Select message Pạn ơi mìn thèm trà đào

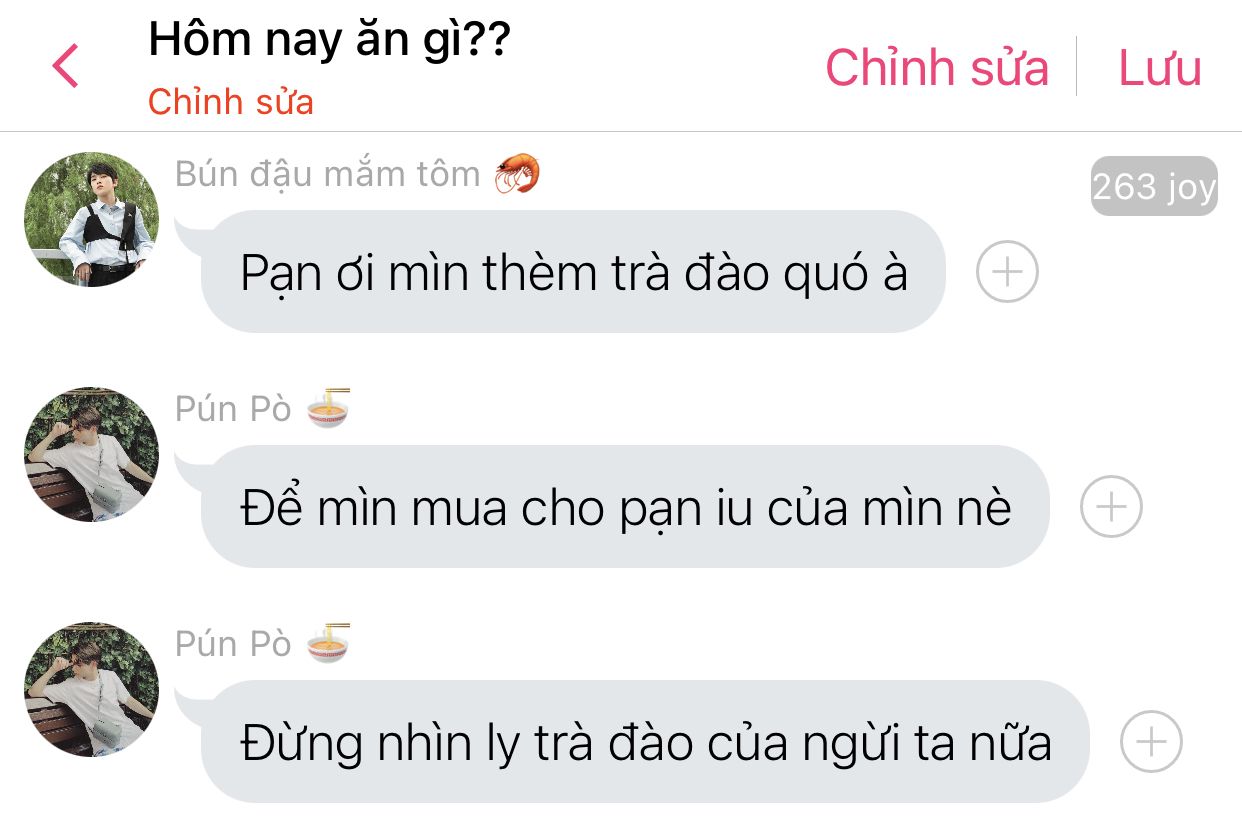point(573,272)
